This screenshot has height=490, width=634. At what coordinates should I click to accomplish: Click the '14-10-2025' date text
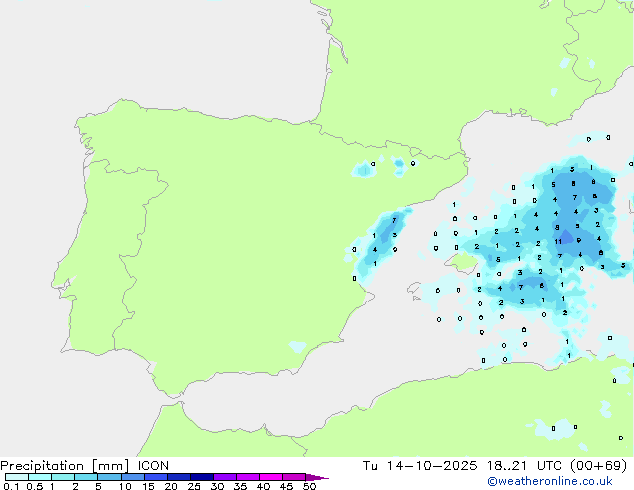point(431,466)
